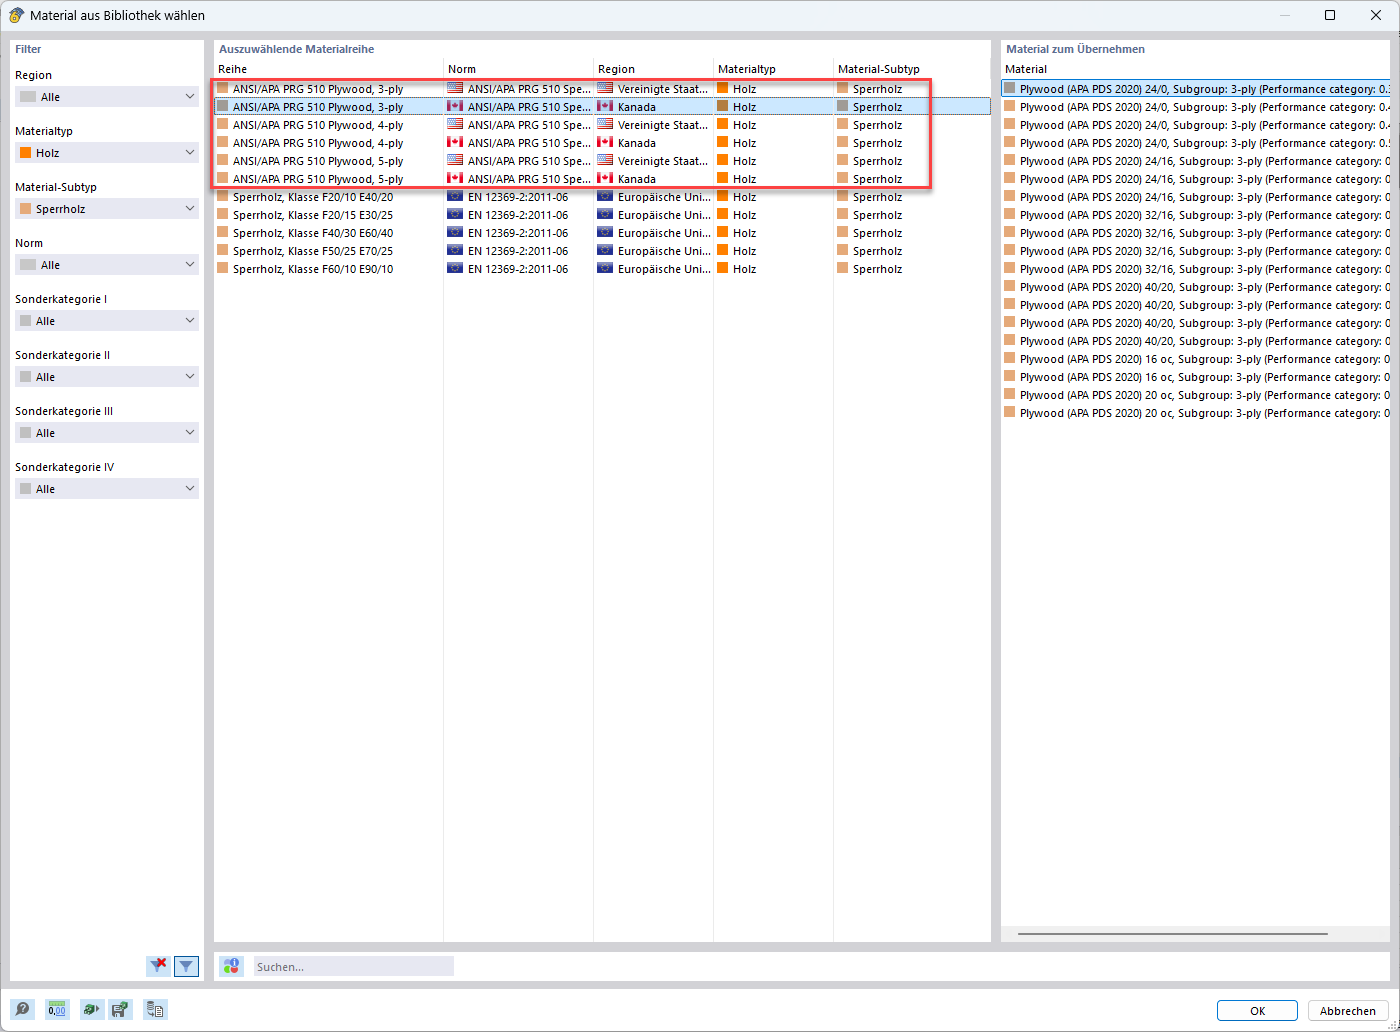The height and width of the screenshot is (1032, 1400).
Task: Open the Sonderkategorie IV dropdown
Action: coord(107,489)
